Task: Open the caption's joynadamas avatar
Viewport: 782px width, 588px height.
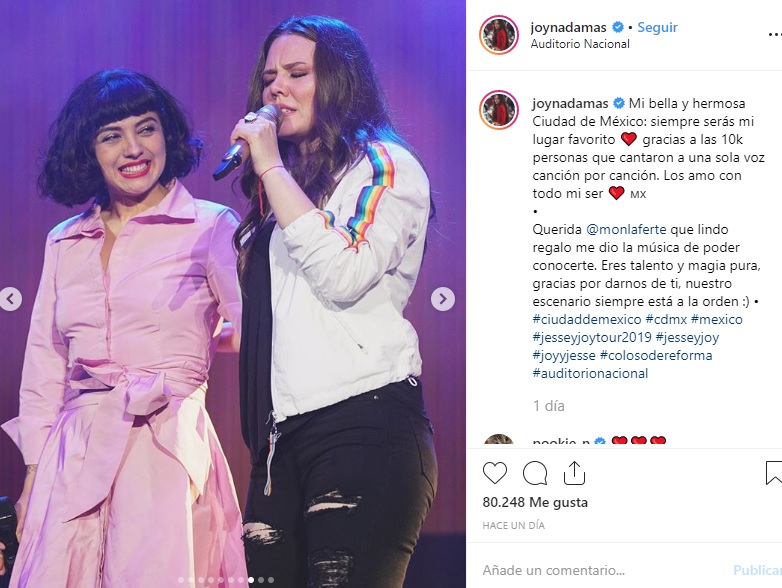Action: point(499,110)
